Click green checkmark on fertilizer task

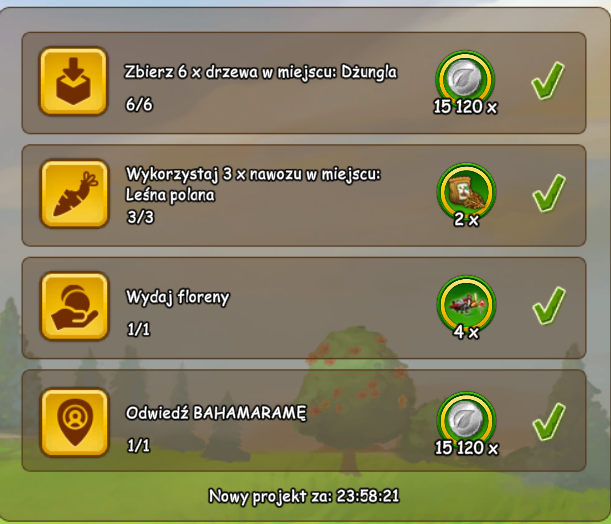tap(549, 192)
